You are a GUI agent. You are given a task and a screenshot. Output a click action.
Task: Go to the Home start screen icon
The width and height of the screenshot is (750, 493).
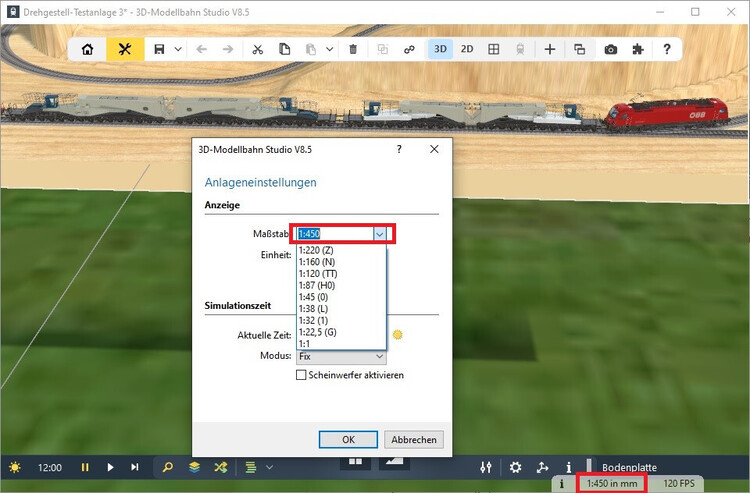[88, 49]
